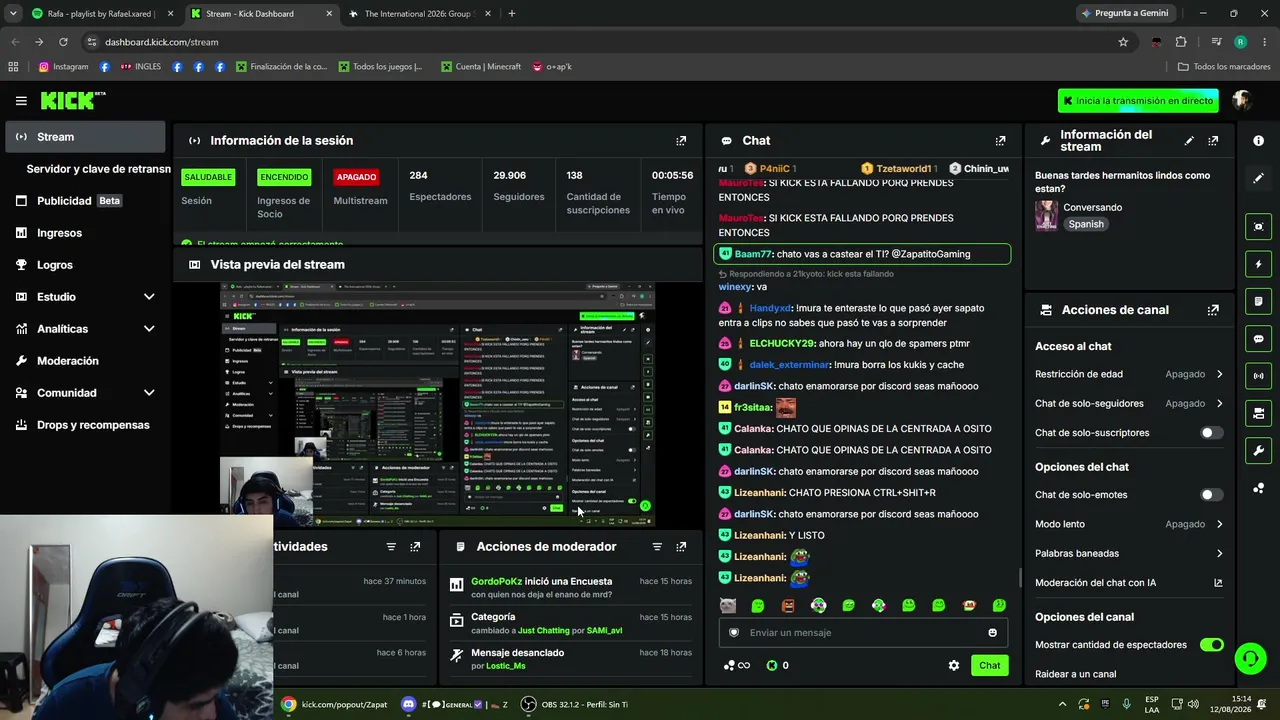Edit the stream information with the pencil icon

point(1189,141)
